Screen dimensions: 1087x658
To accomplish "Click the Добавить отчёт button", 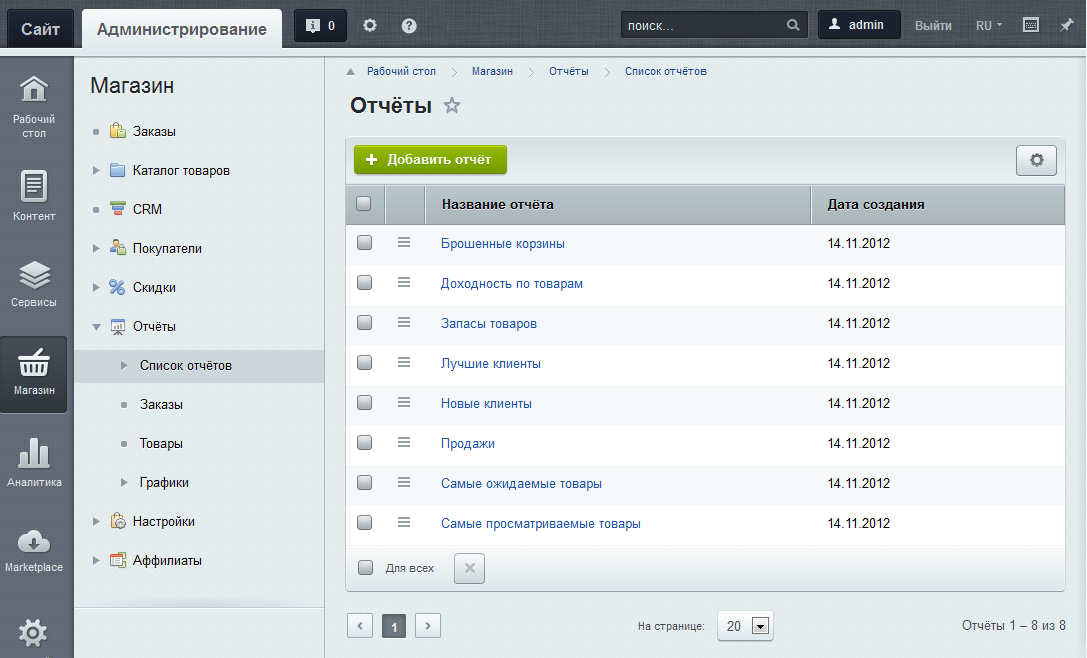I will pos(431,159).
